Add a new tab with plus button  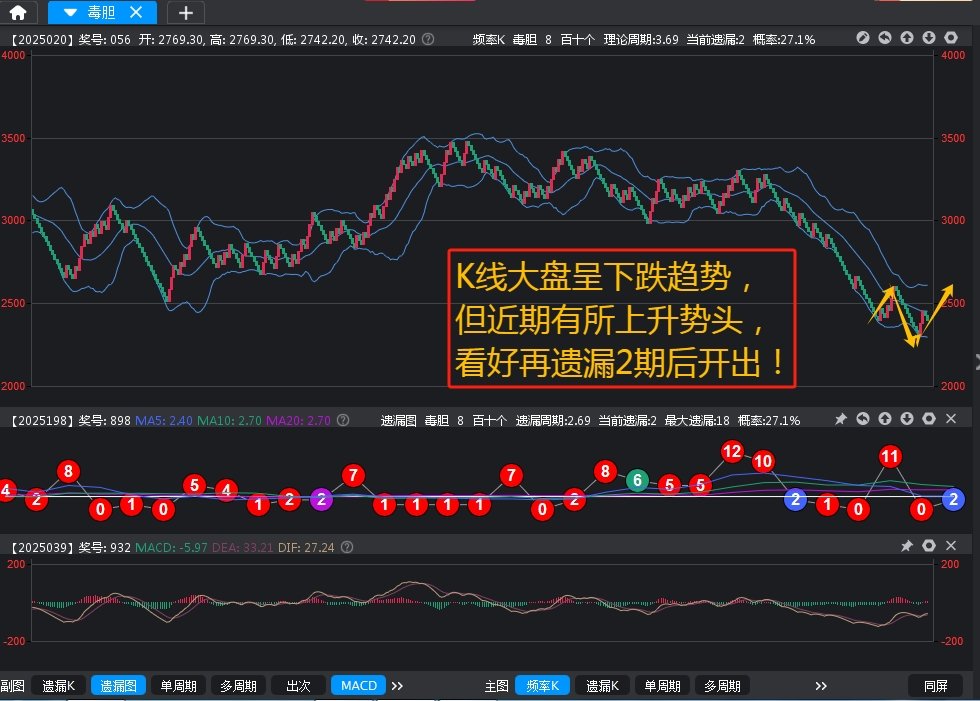coord(186,12)
